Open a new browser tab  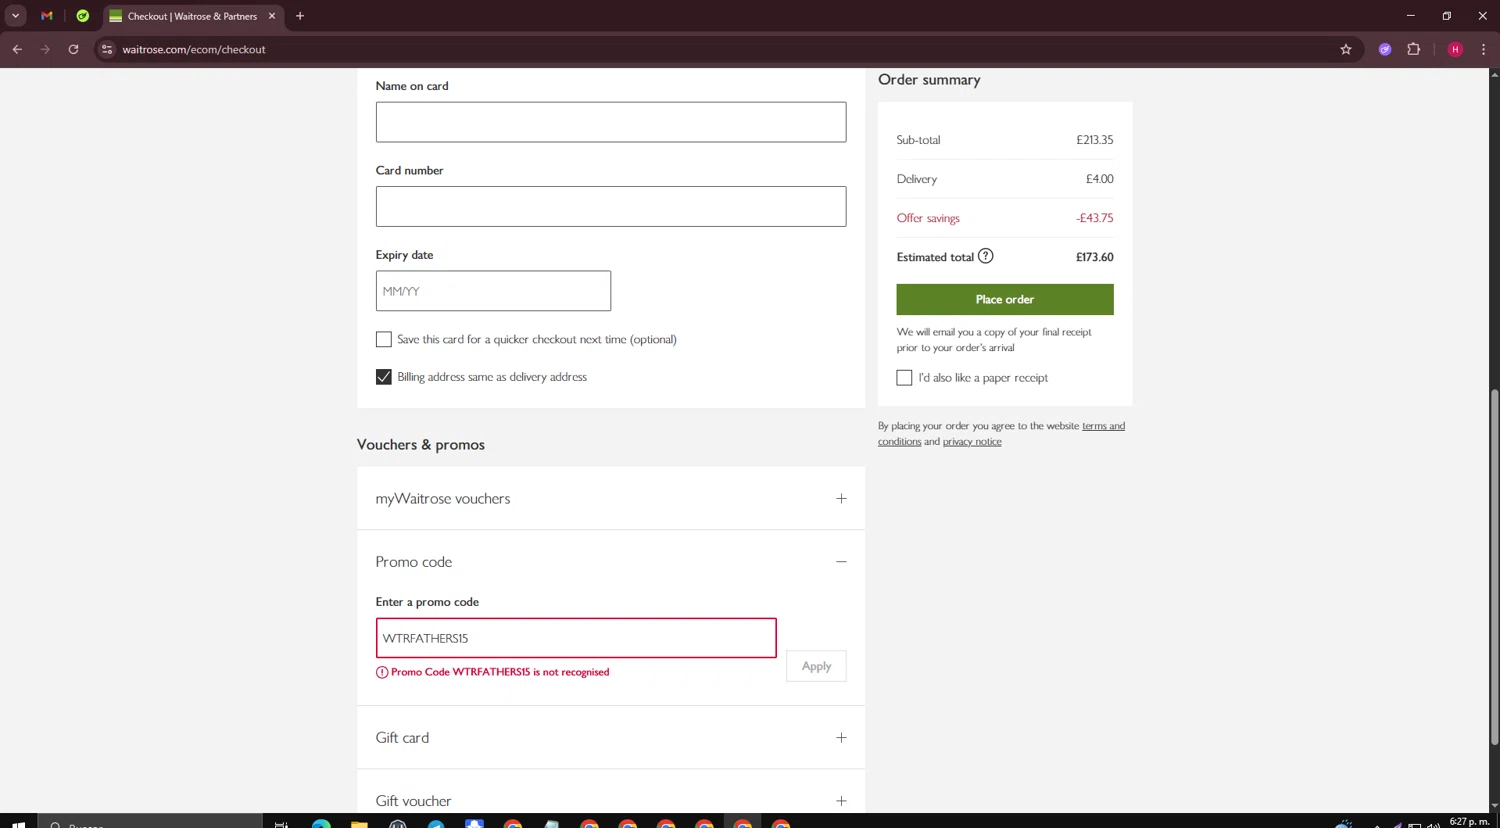coord(300,16)
